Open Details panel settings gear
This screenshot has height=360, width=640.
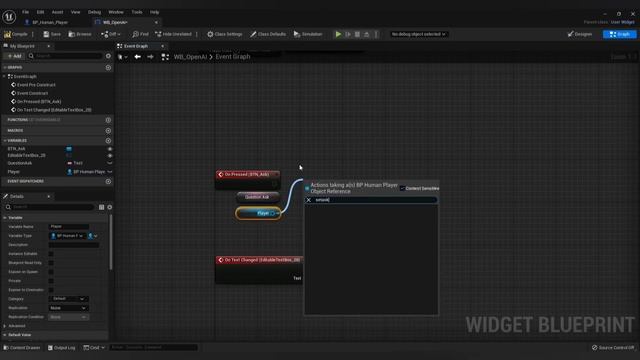[x=109, y=207]
